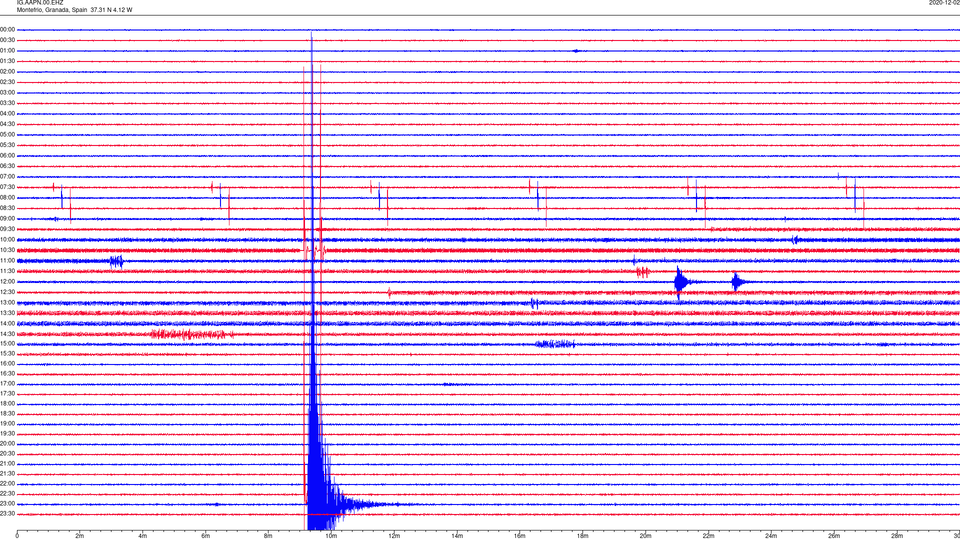This screenshot has width=960, height=540.
Task: Click the 18m tick label on x-axis
Action: [583, 536]
